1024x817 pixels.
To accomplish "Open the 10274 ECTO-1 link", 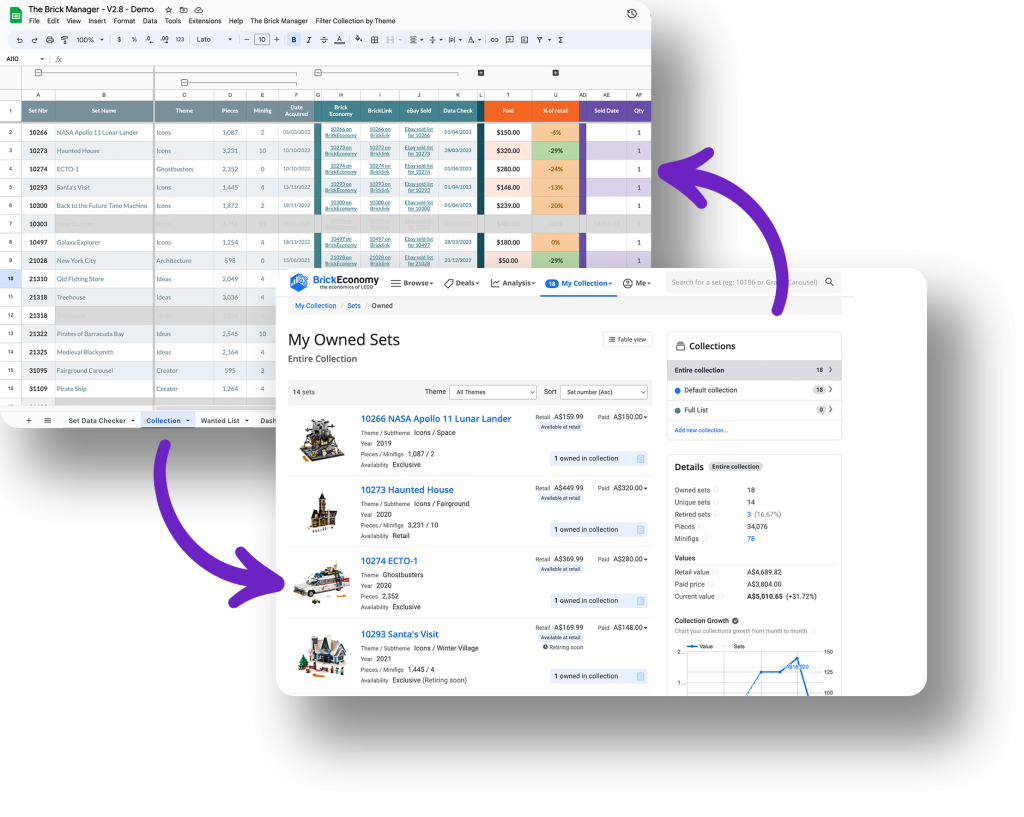I will [x=389, y=561].
